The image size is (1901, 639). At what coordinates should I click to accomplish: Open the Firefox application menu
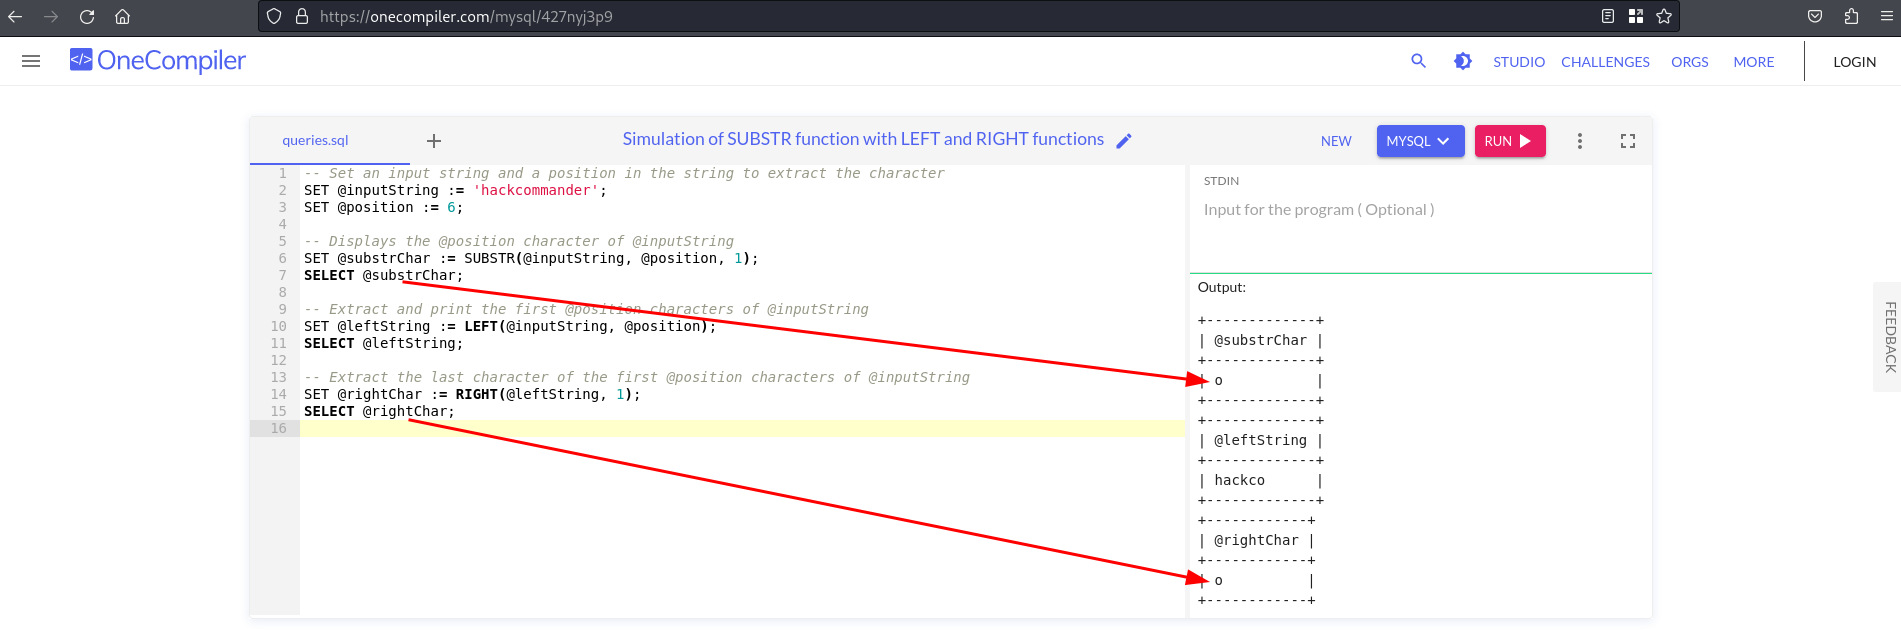click(x=1884, y=16)
